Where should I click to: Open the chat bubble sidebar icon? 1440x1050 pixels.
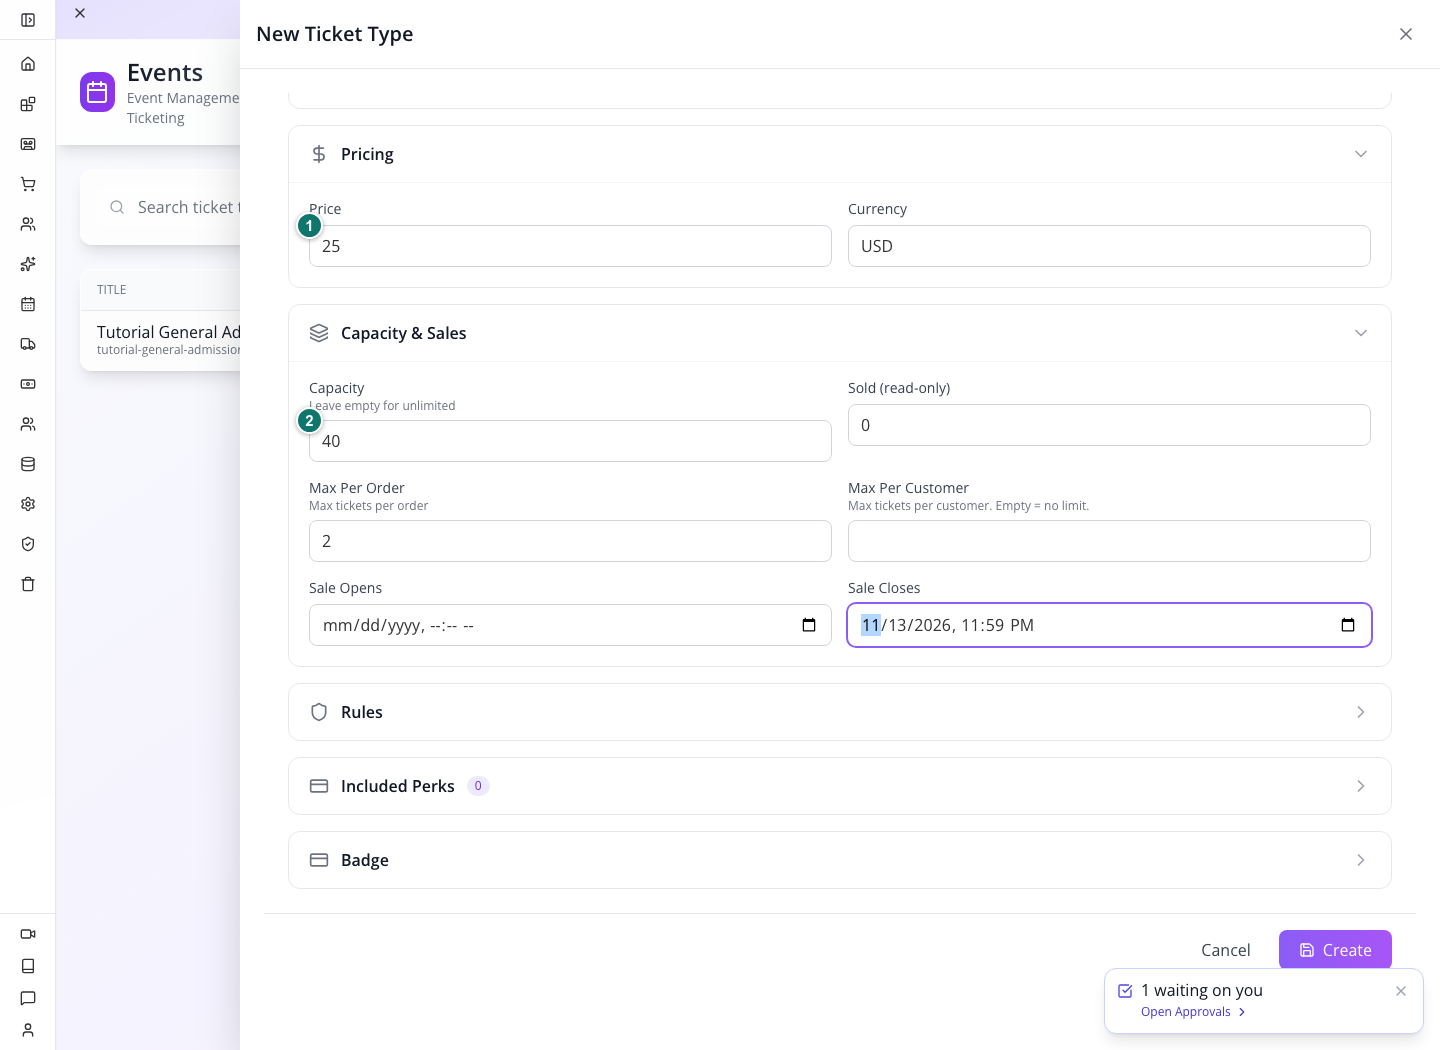(x=28, y=998)
